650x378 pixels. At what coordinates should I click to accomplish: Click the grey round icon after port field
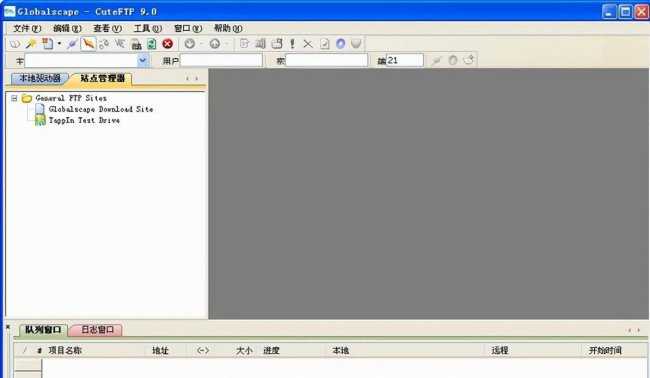pyautogui.click(x=453, y=61)
